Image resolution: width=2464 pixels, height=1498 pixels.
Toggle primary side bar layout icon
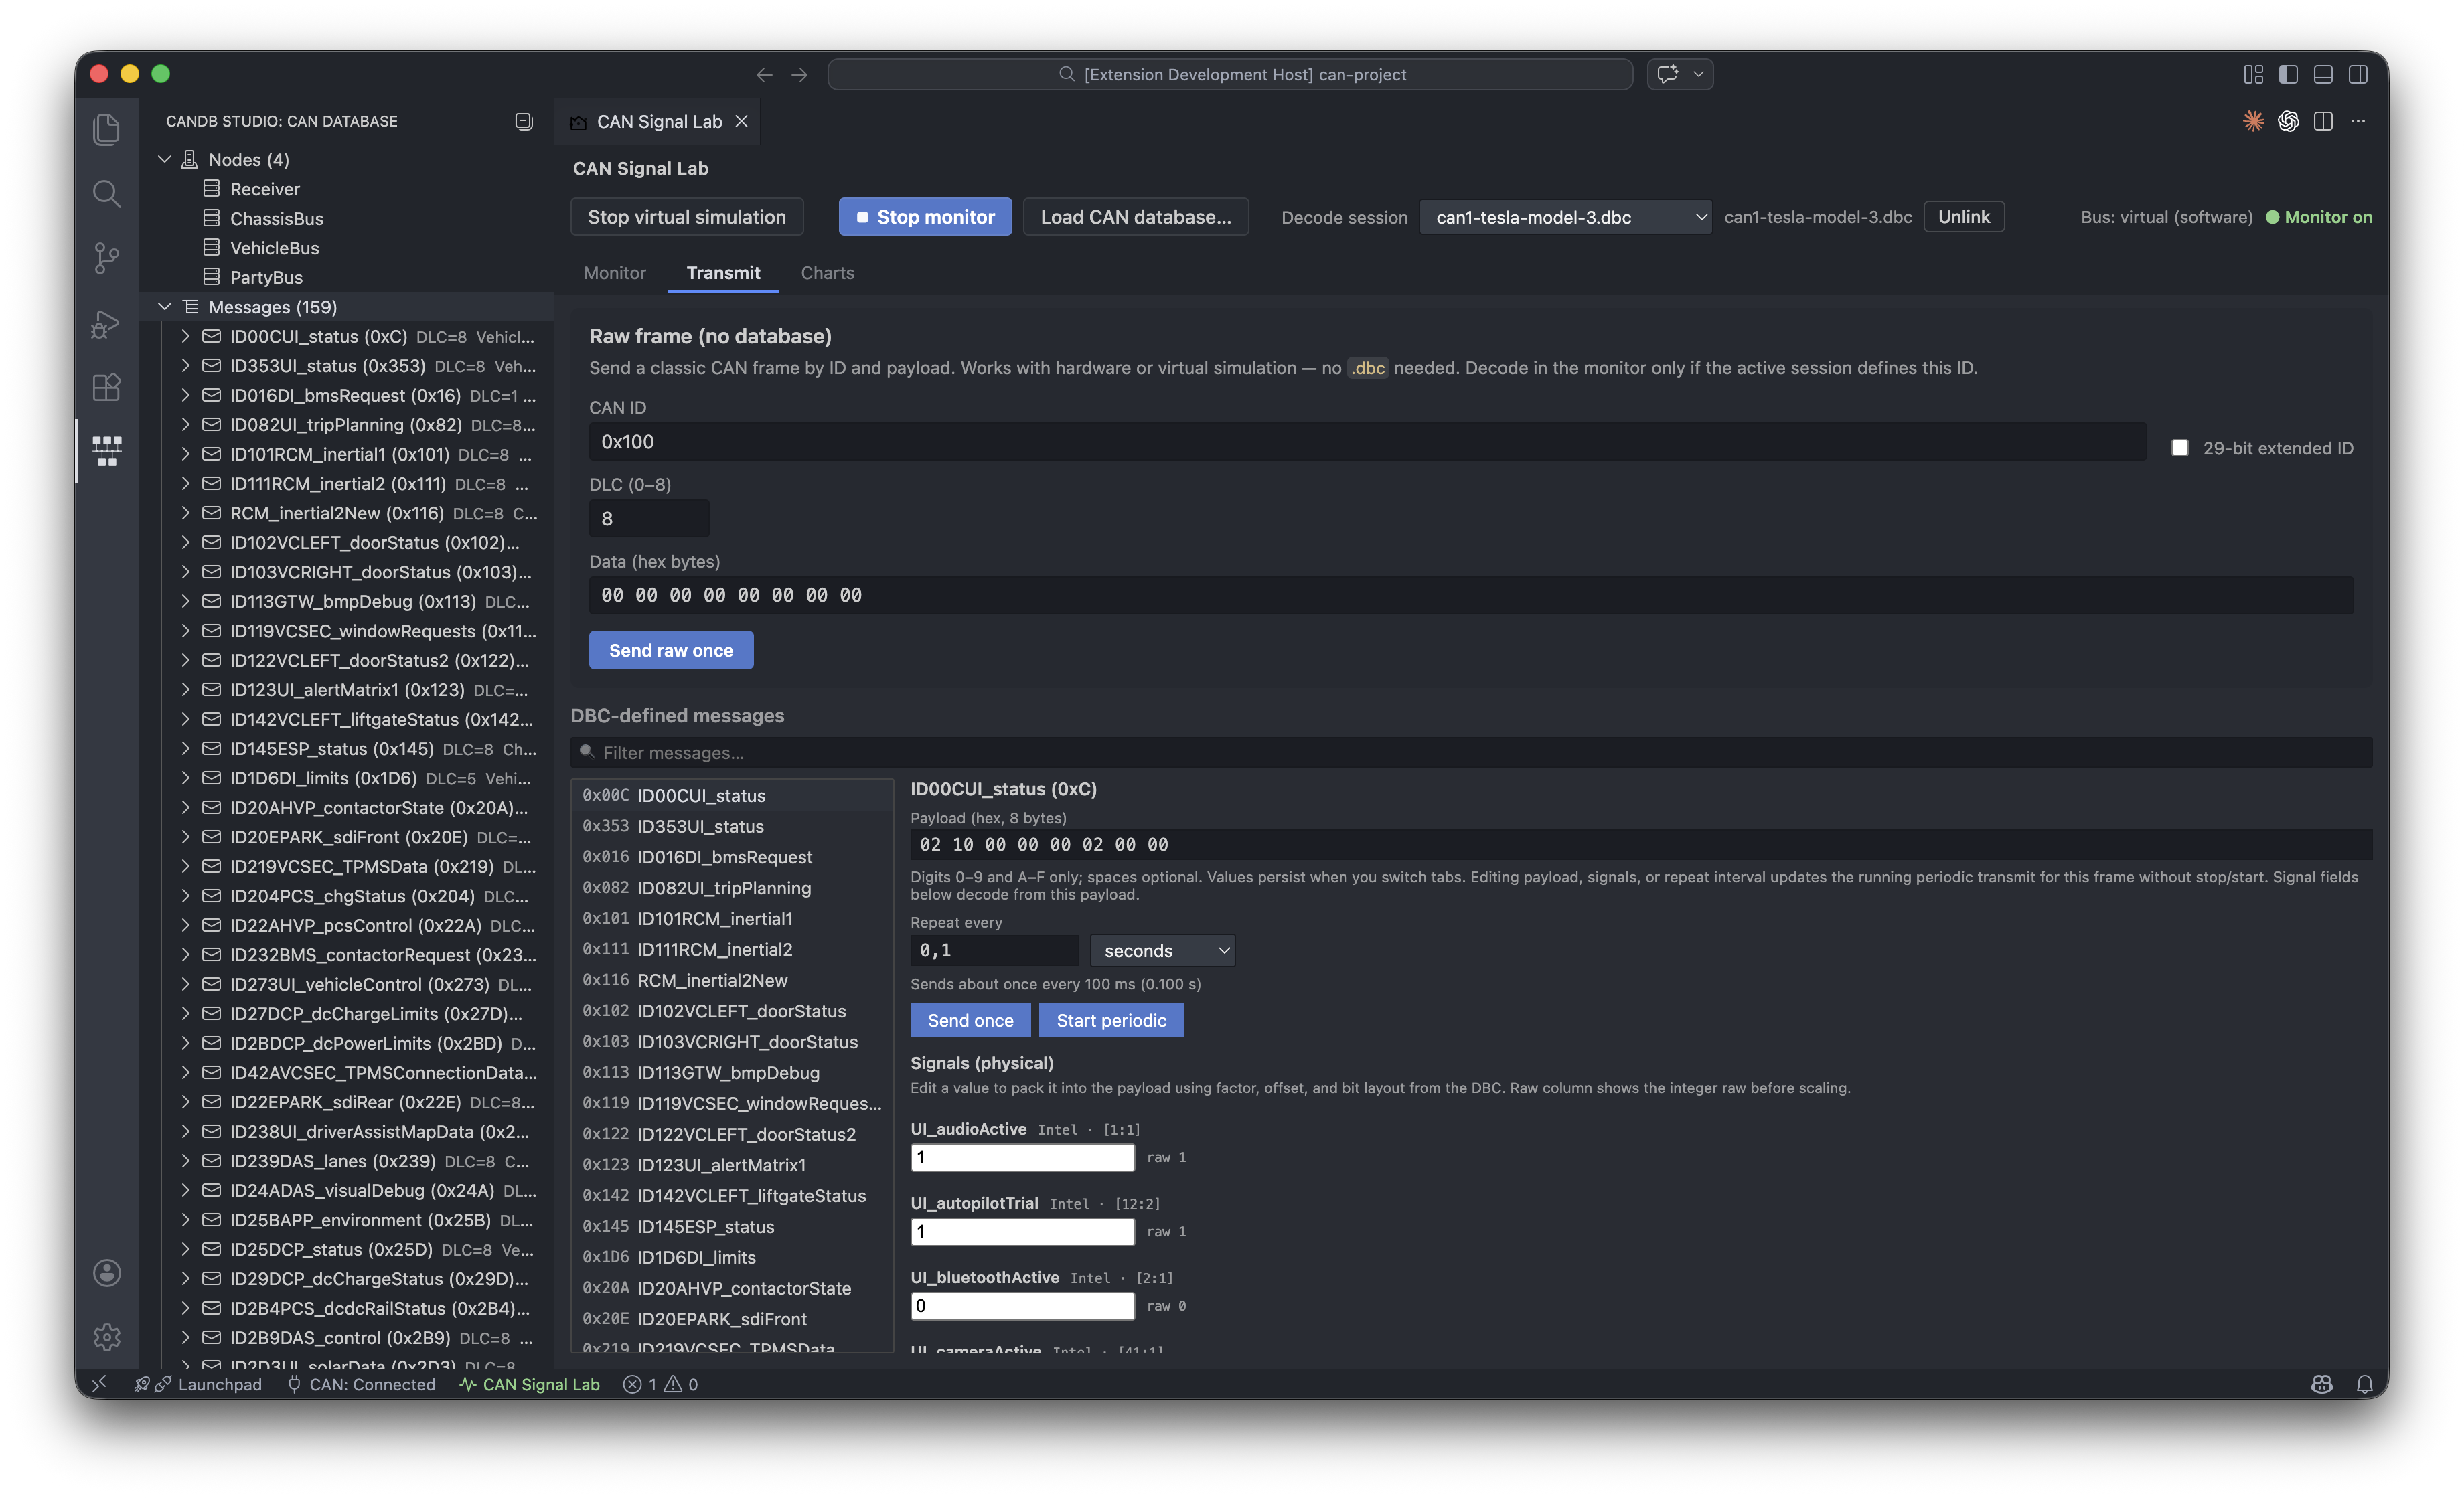2288,74
